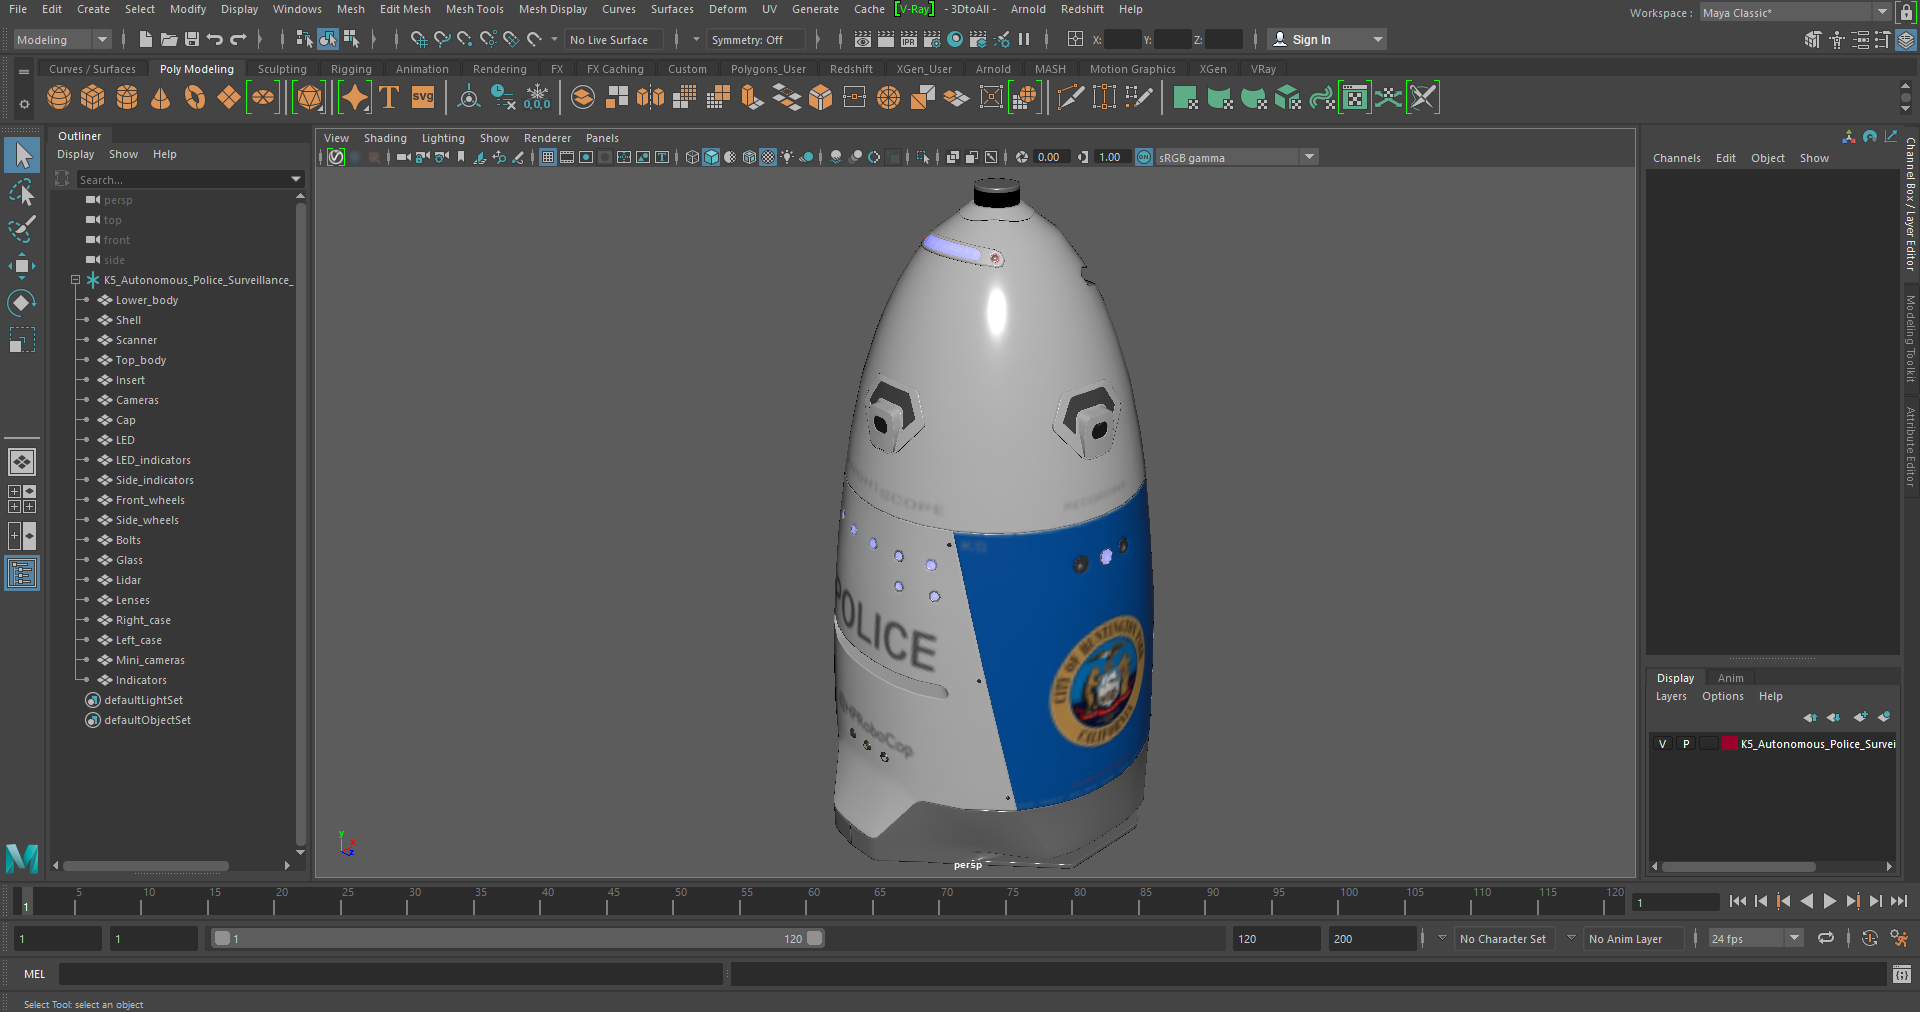Open the Mesh Tools menu
The height and width of the screenshot is (1012, 1920).
[474, 9]
